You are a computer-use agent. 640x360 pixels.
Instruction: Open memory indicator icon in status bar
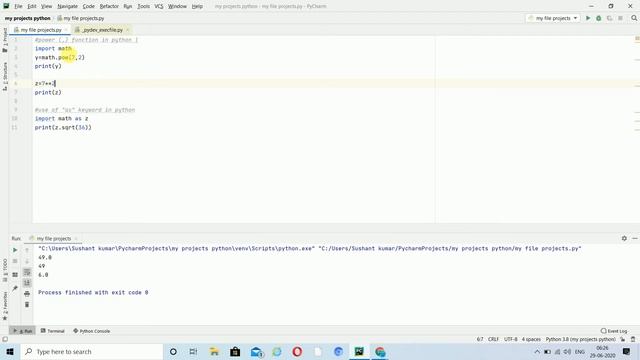(633, 339)
